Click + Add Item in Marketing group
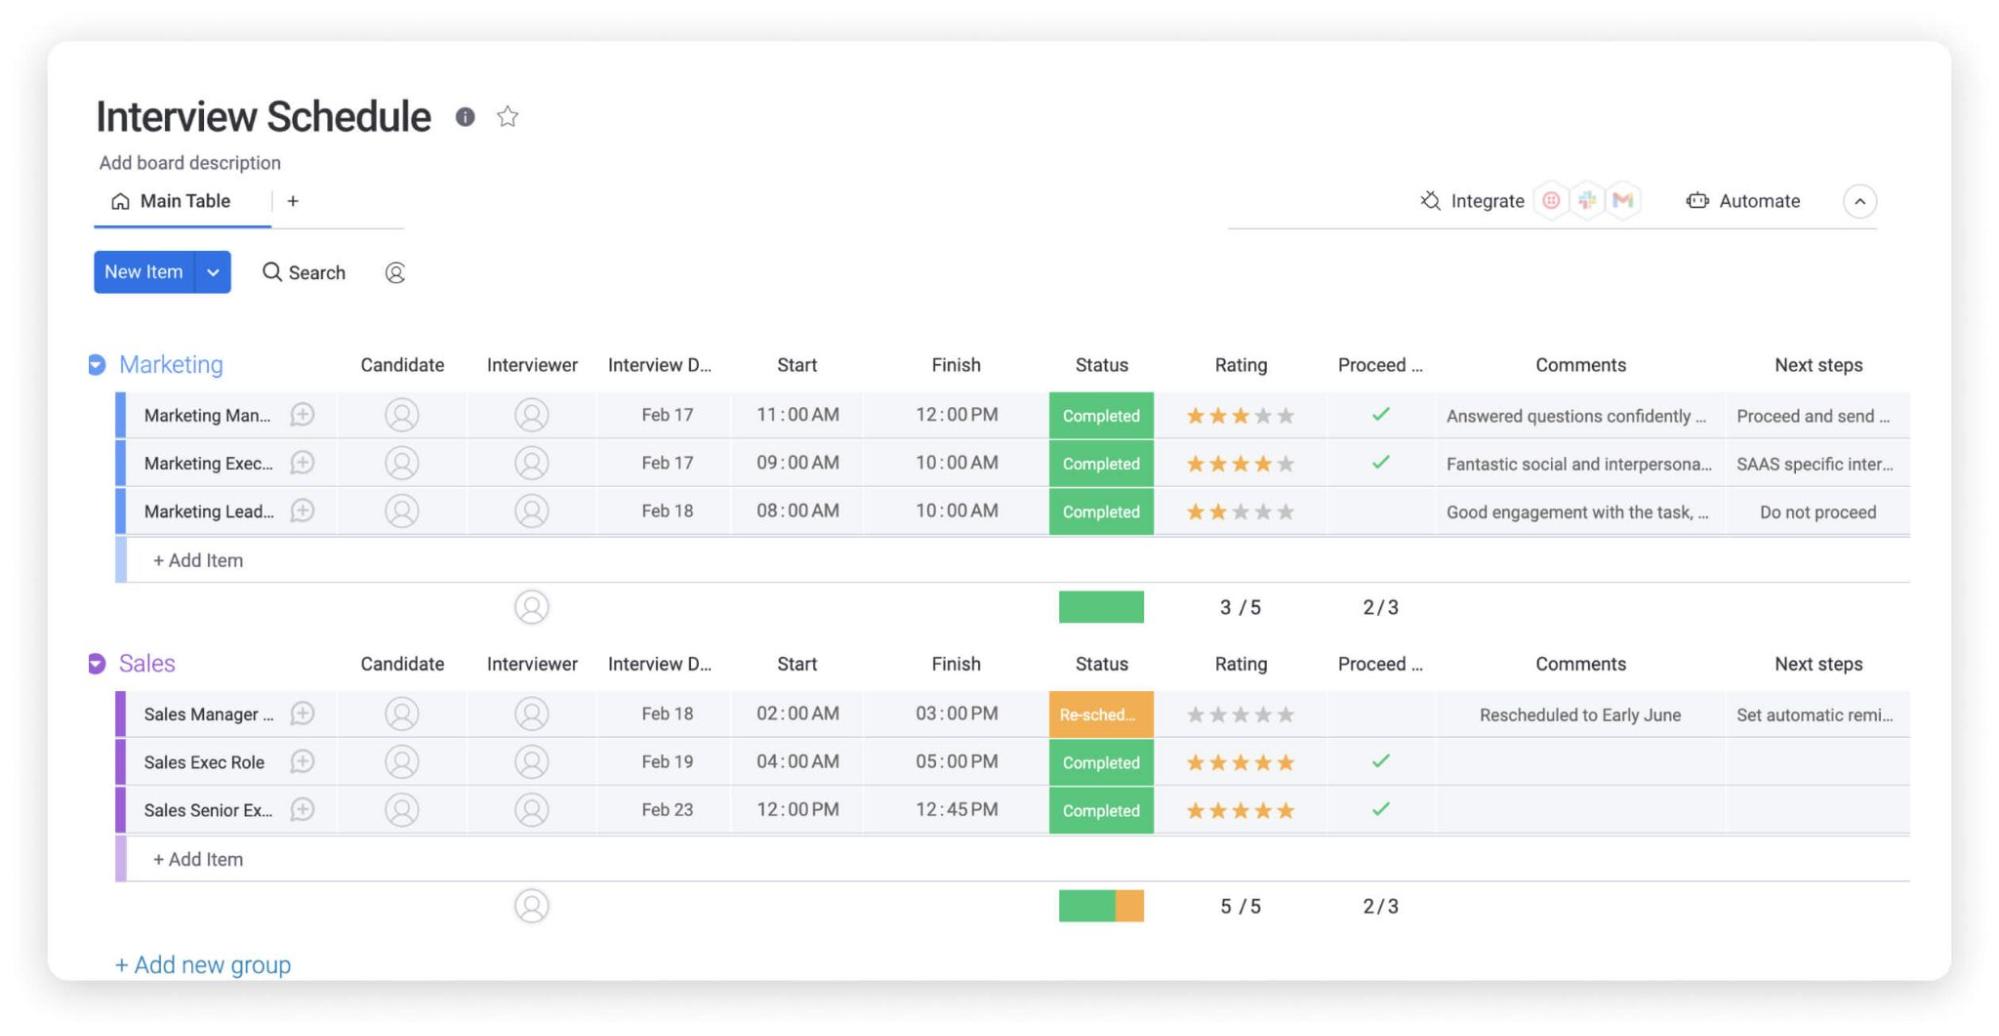The width and height of the screenshot is (1999, 1036). point(198,560)
